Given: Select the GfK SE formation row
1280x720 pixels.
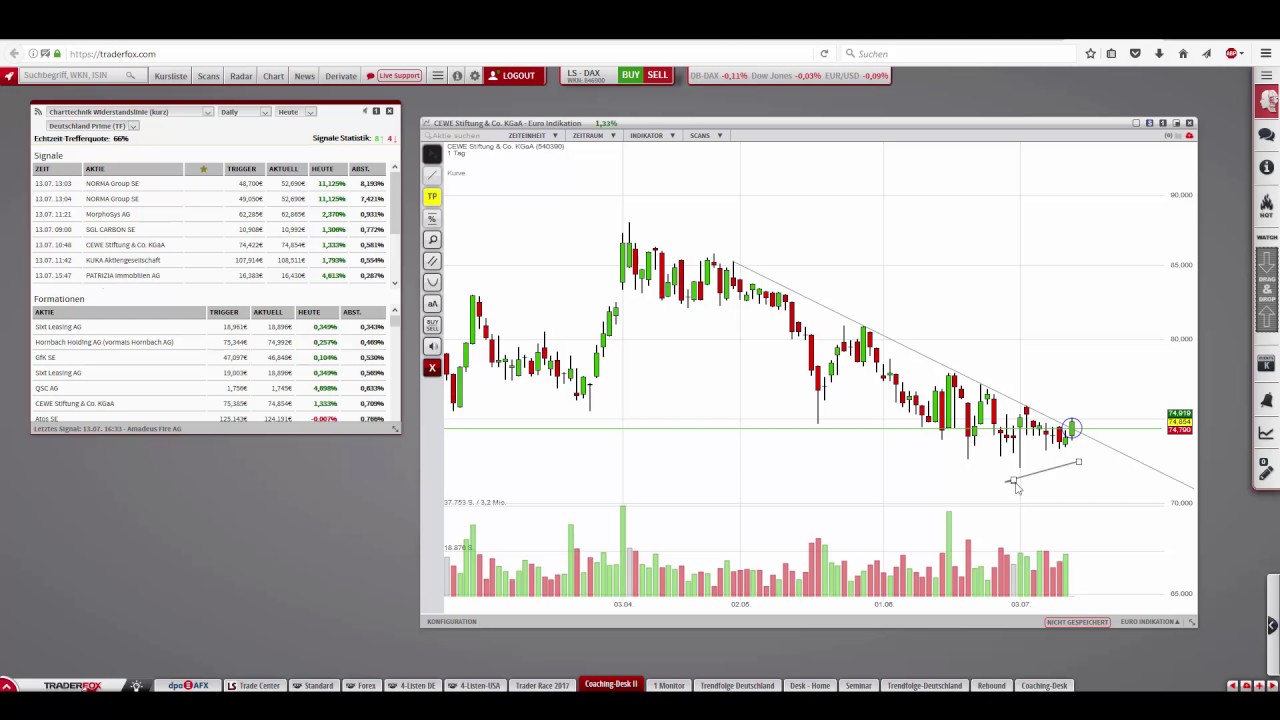Looking at the screenshot, I should click(x=210, y=358).
